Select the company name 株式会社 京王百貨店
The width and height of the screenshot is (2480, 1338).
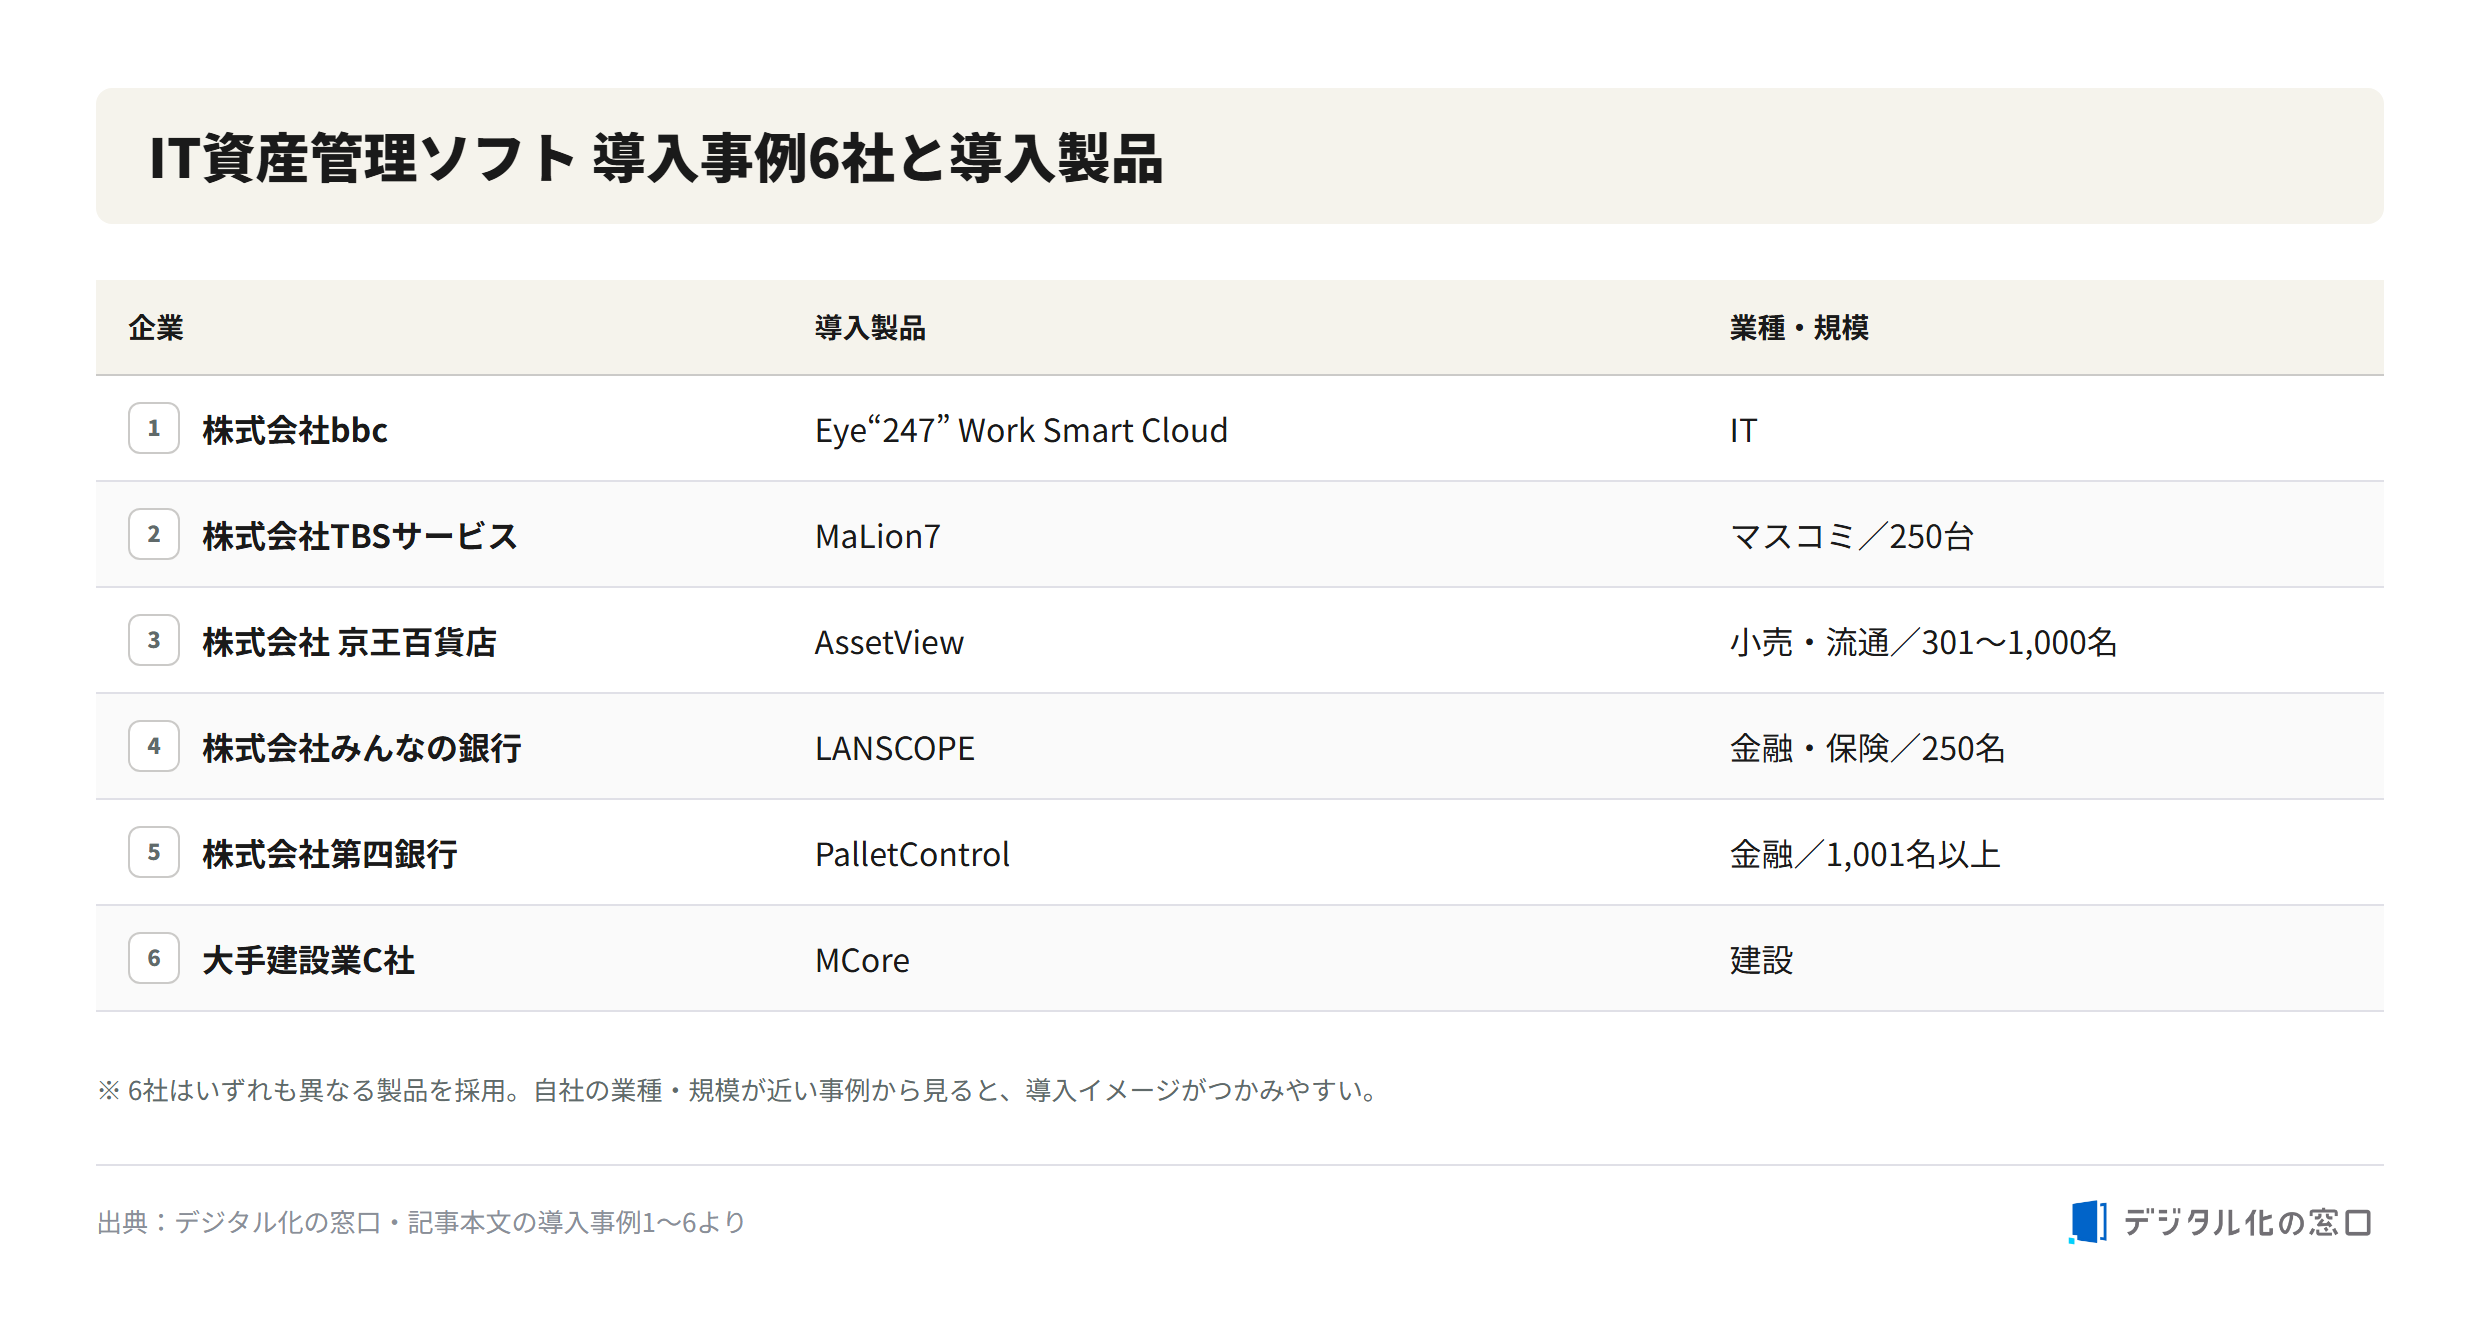click(349, 642)
